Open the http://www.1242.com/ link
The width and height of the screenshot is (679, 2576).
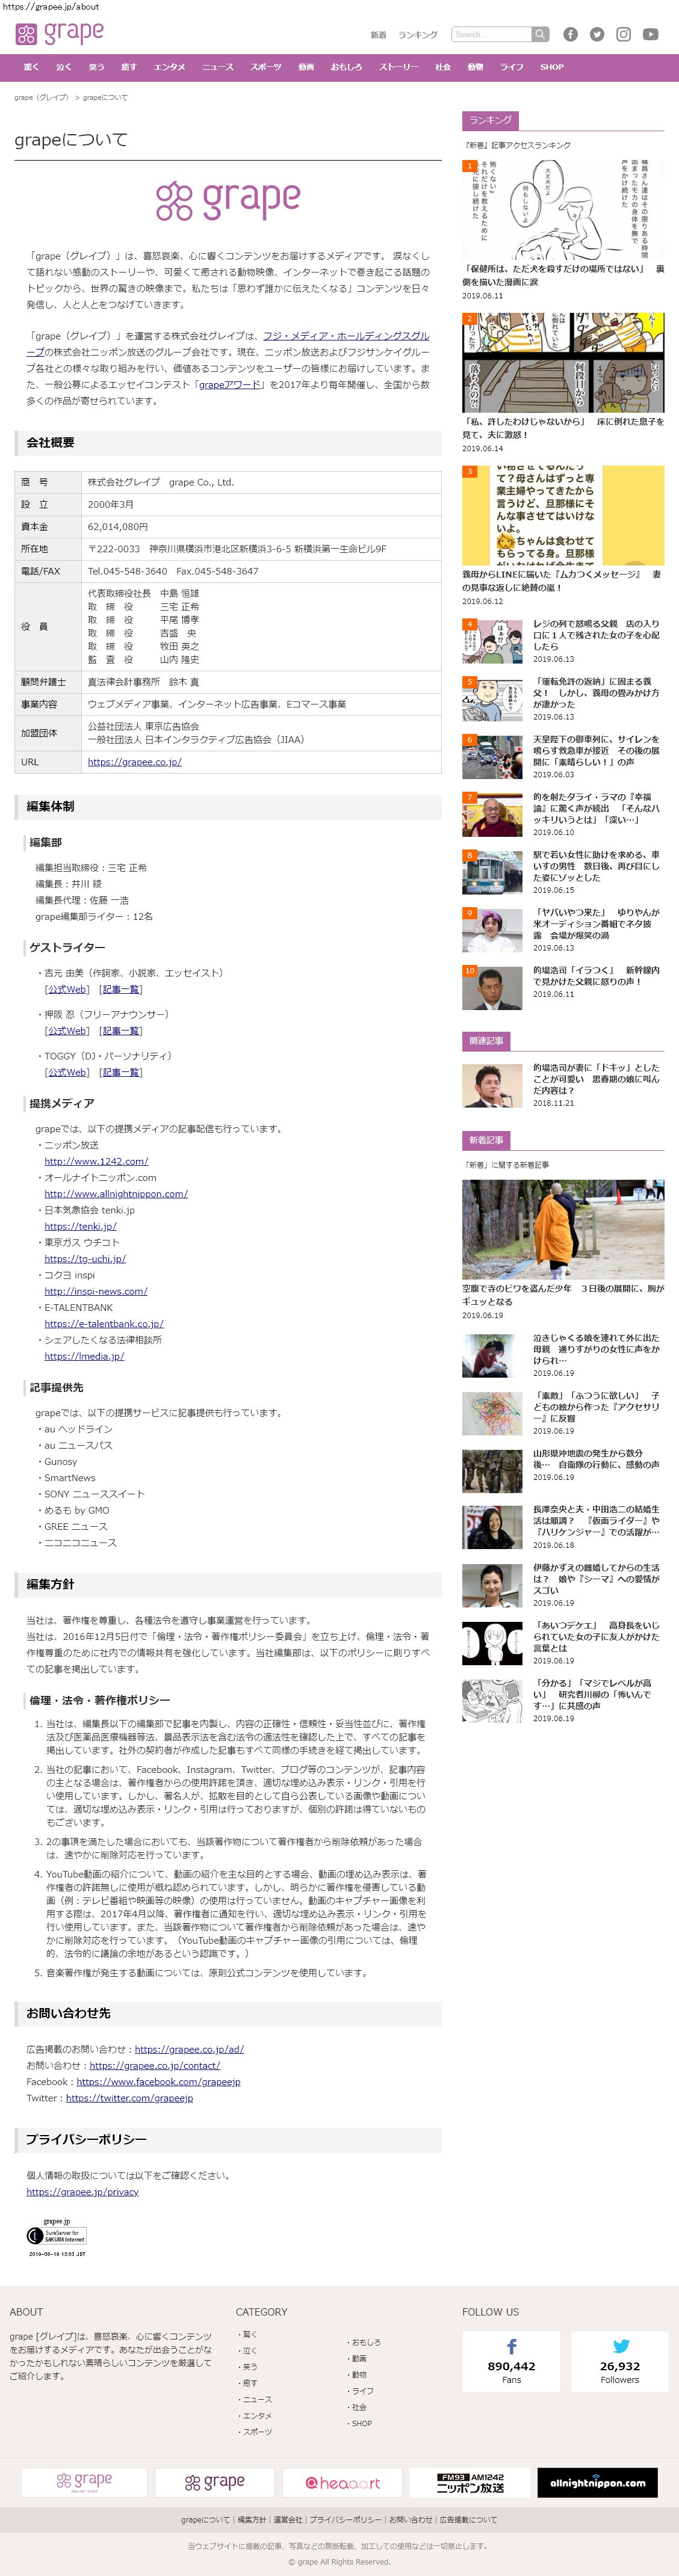tap(96, 1161)
